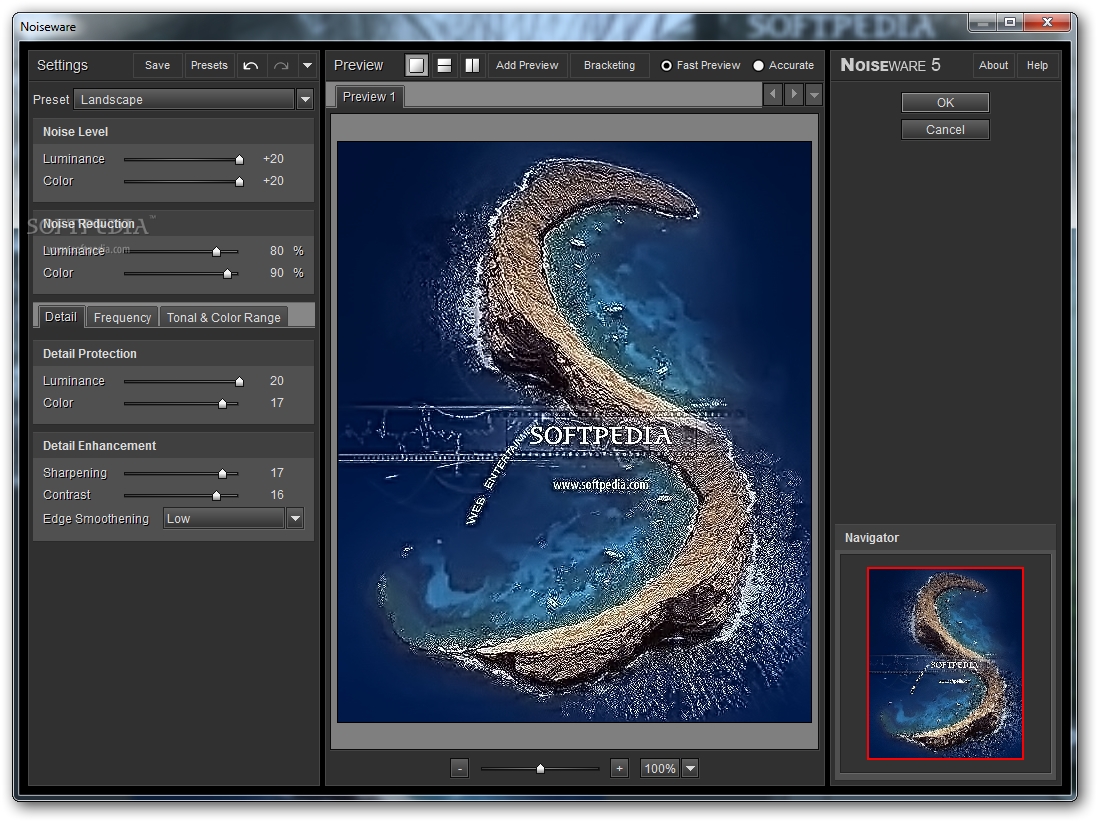Open the zoom percentage dropdown arrow
This screenshot has width=1098, height=822.
tap(690, 768)
